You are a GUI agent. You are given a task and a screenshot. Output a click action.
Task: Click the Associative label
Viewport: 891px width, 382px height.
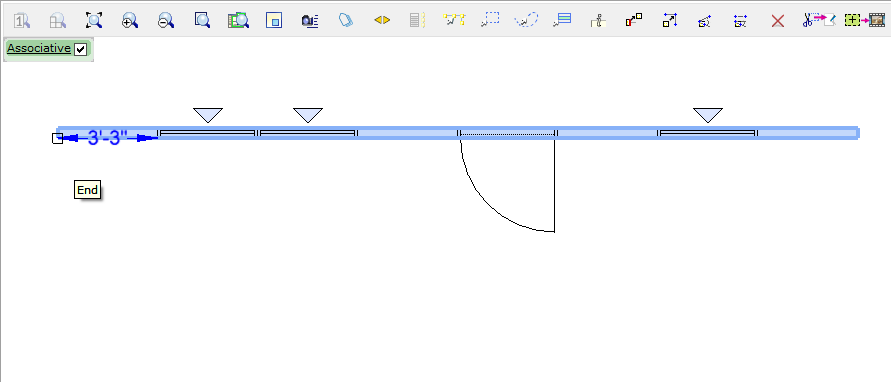[39, 49]
